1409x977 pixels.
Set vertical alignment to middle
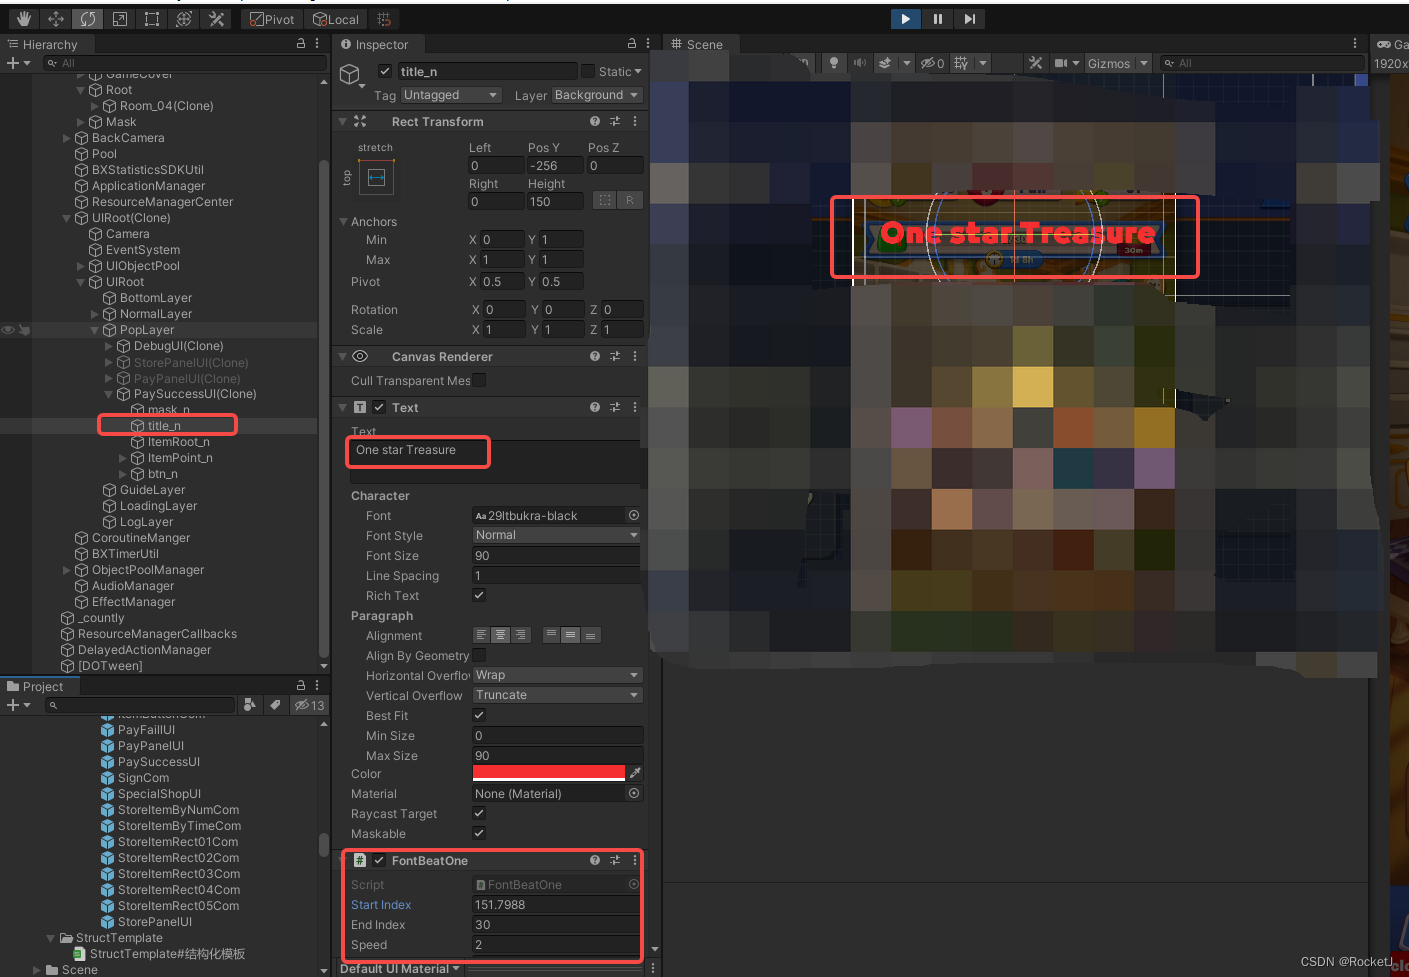[570, 635]
